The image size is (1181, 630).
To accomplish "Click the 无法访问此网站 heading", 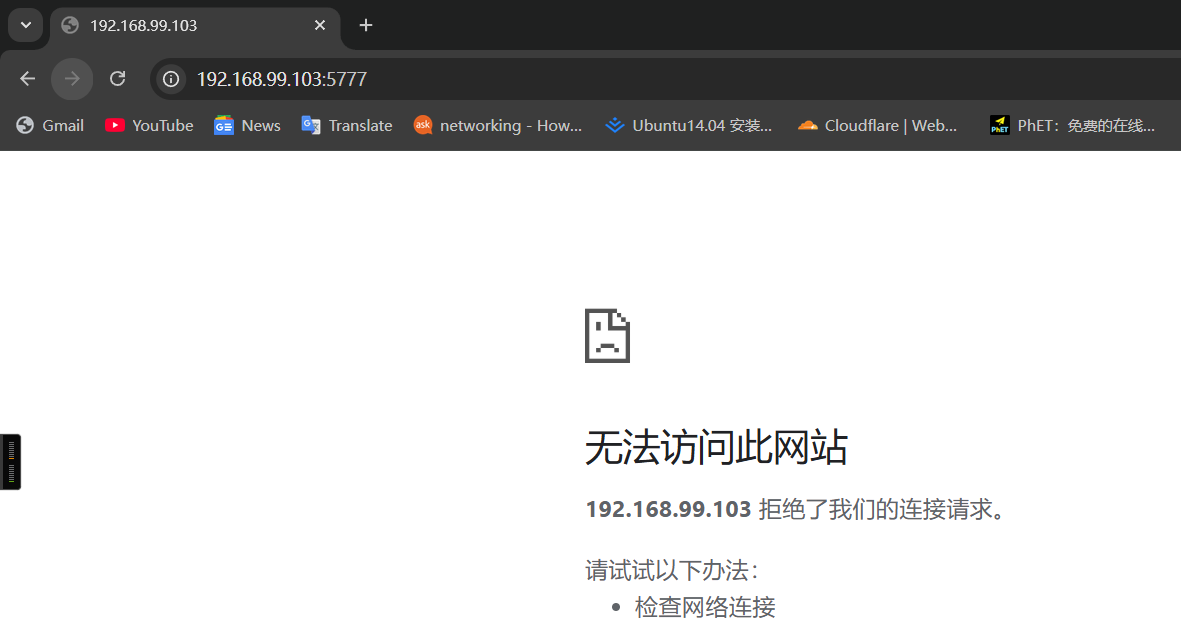I will click(x=716, y=448).
